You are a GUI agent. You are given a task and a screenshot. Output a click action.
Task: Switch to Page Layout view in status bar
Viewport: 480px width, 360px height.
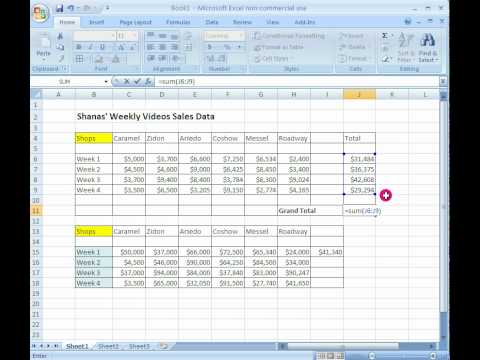[x=330, y=356]
